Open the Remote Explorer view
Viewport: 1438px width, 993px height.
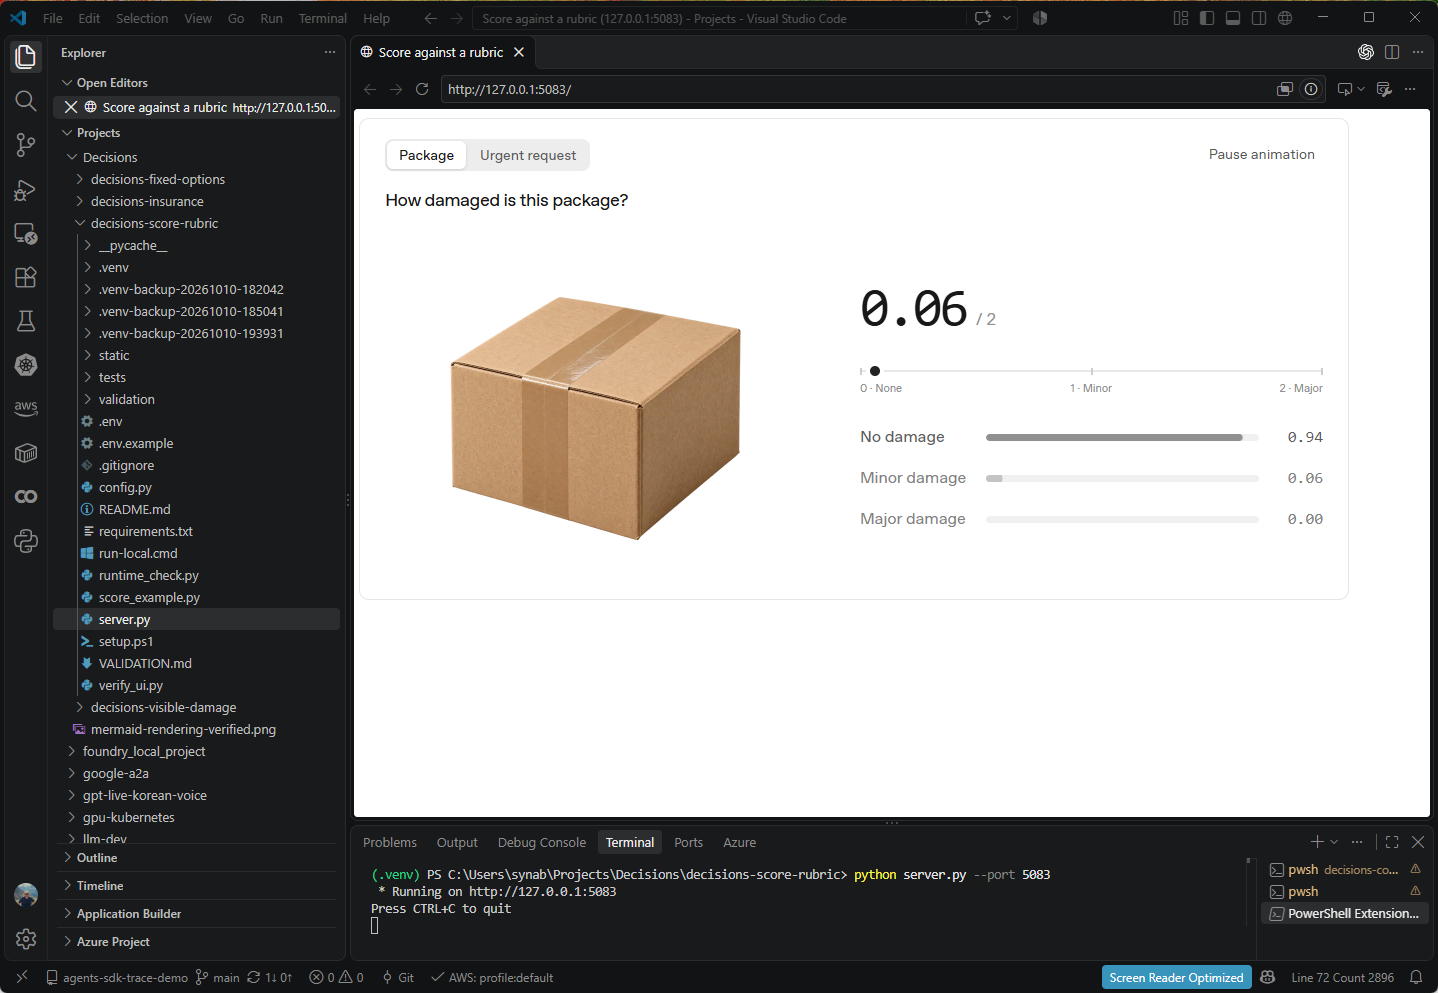[26, 233]
